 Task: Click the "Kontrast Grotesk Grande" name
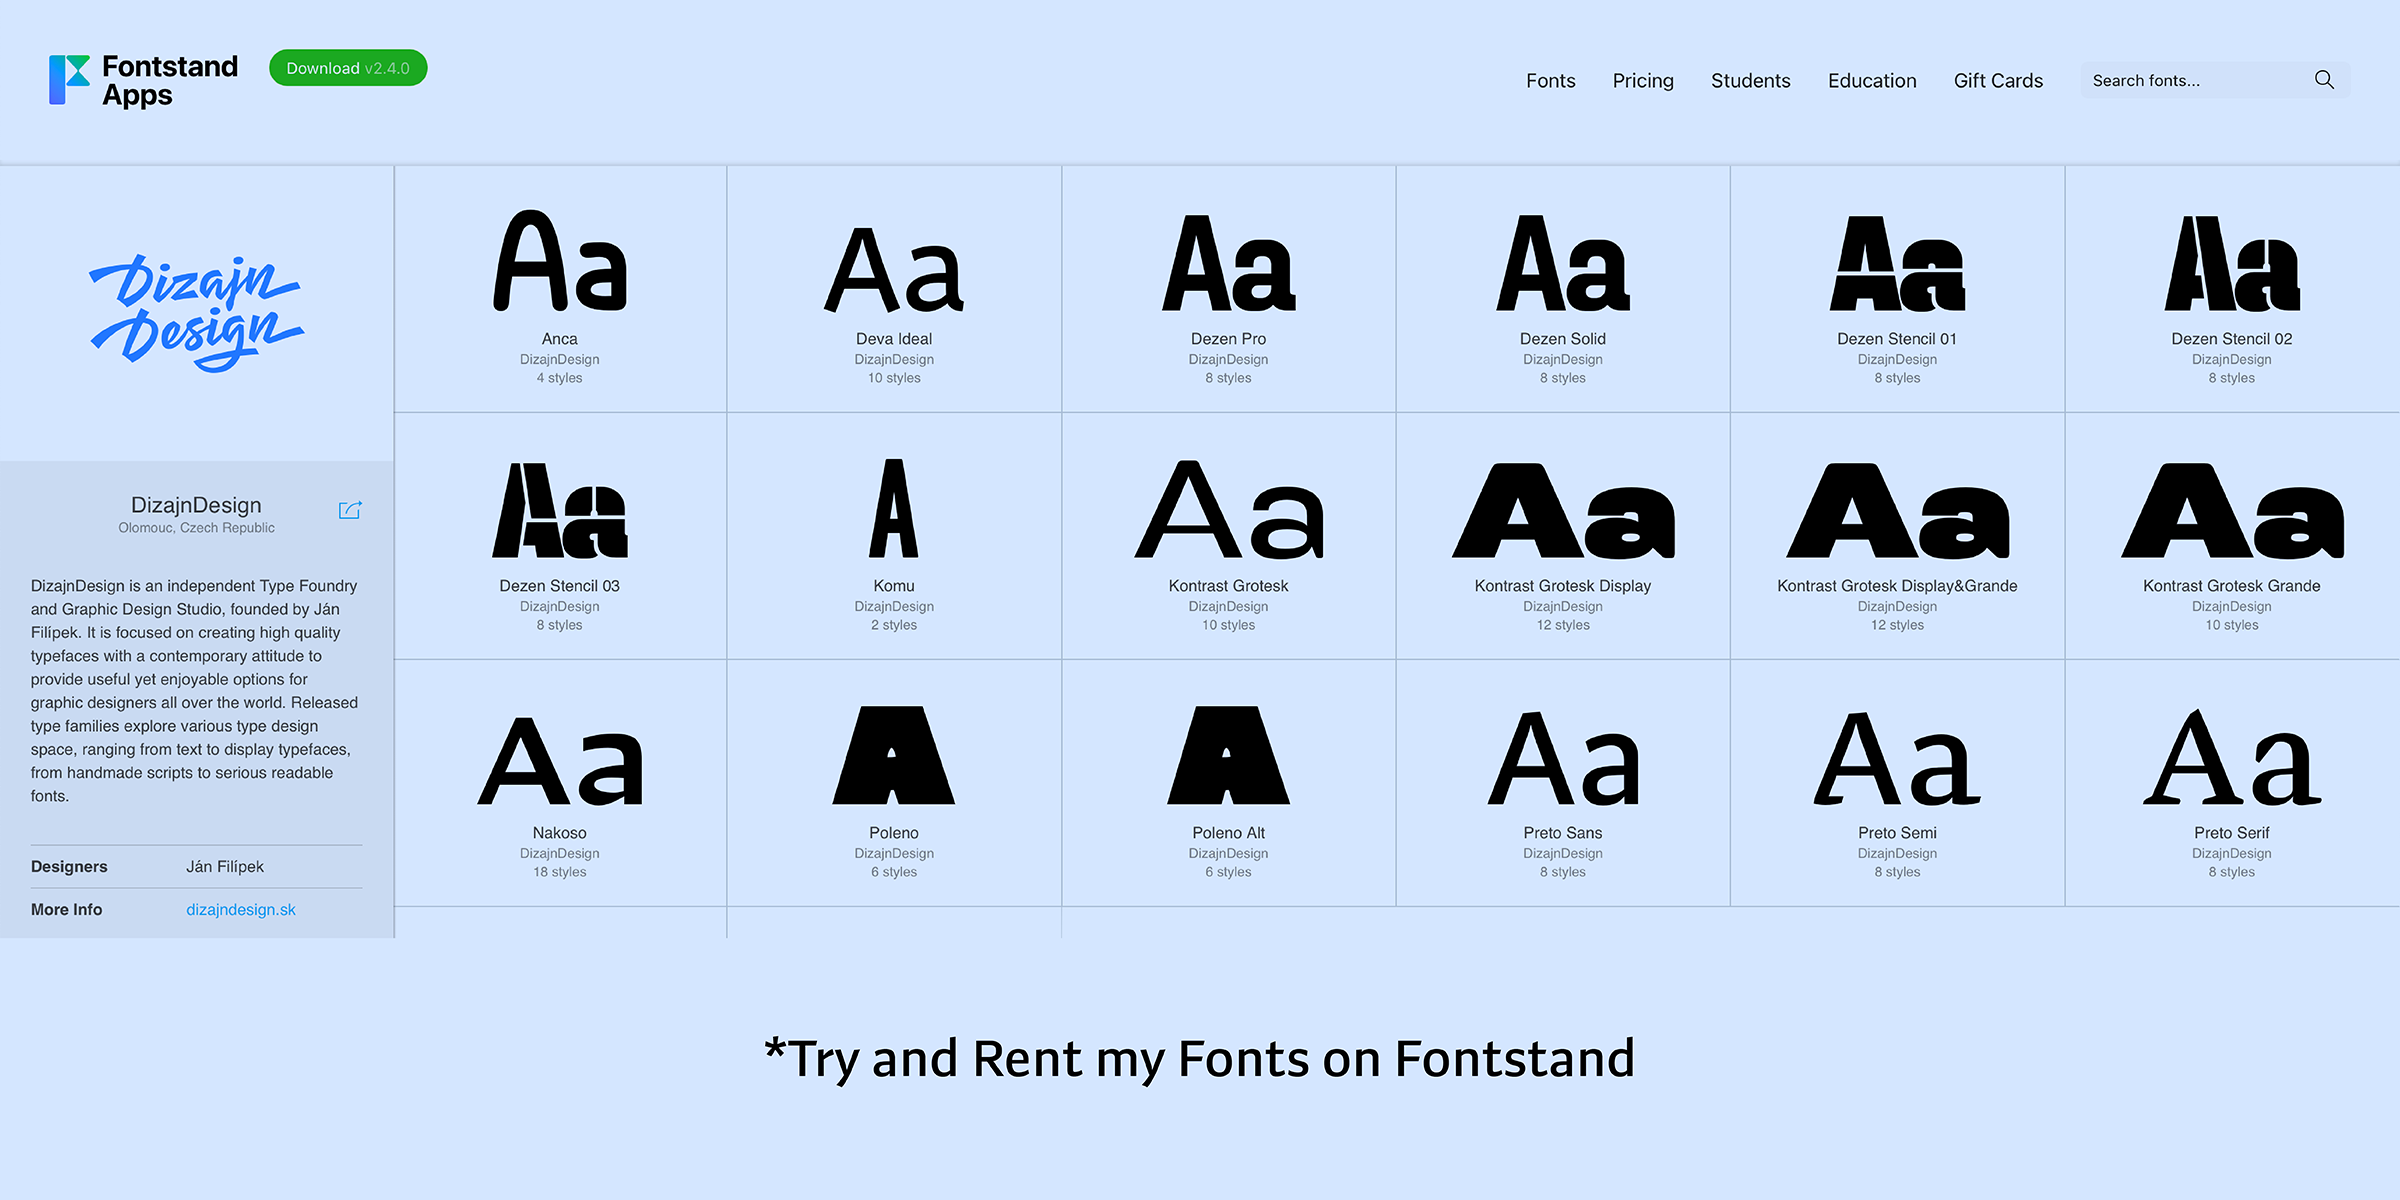pos(2232,586)
